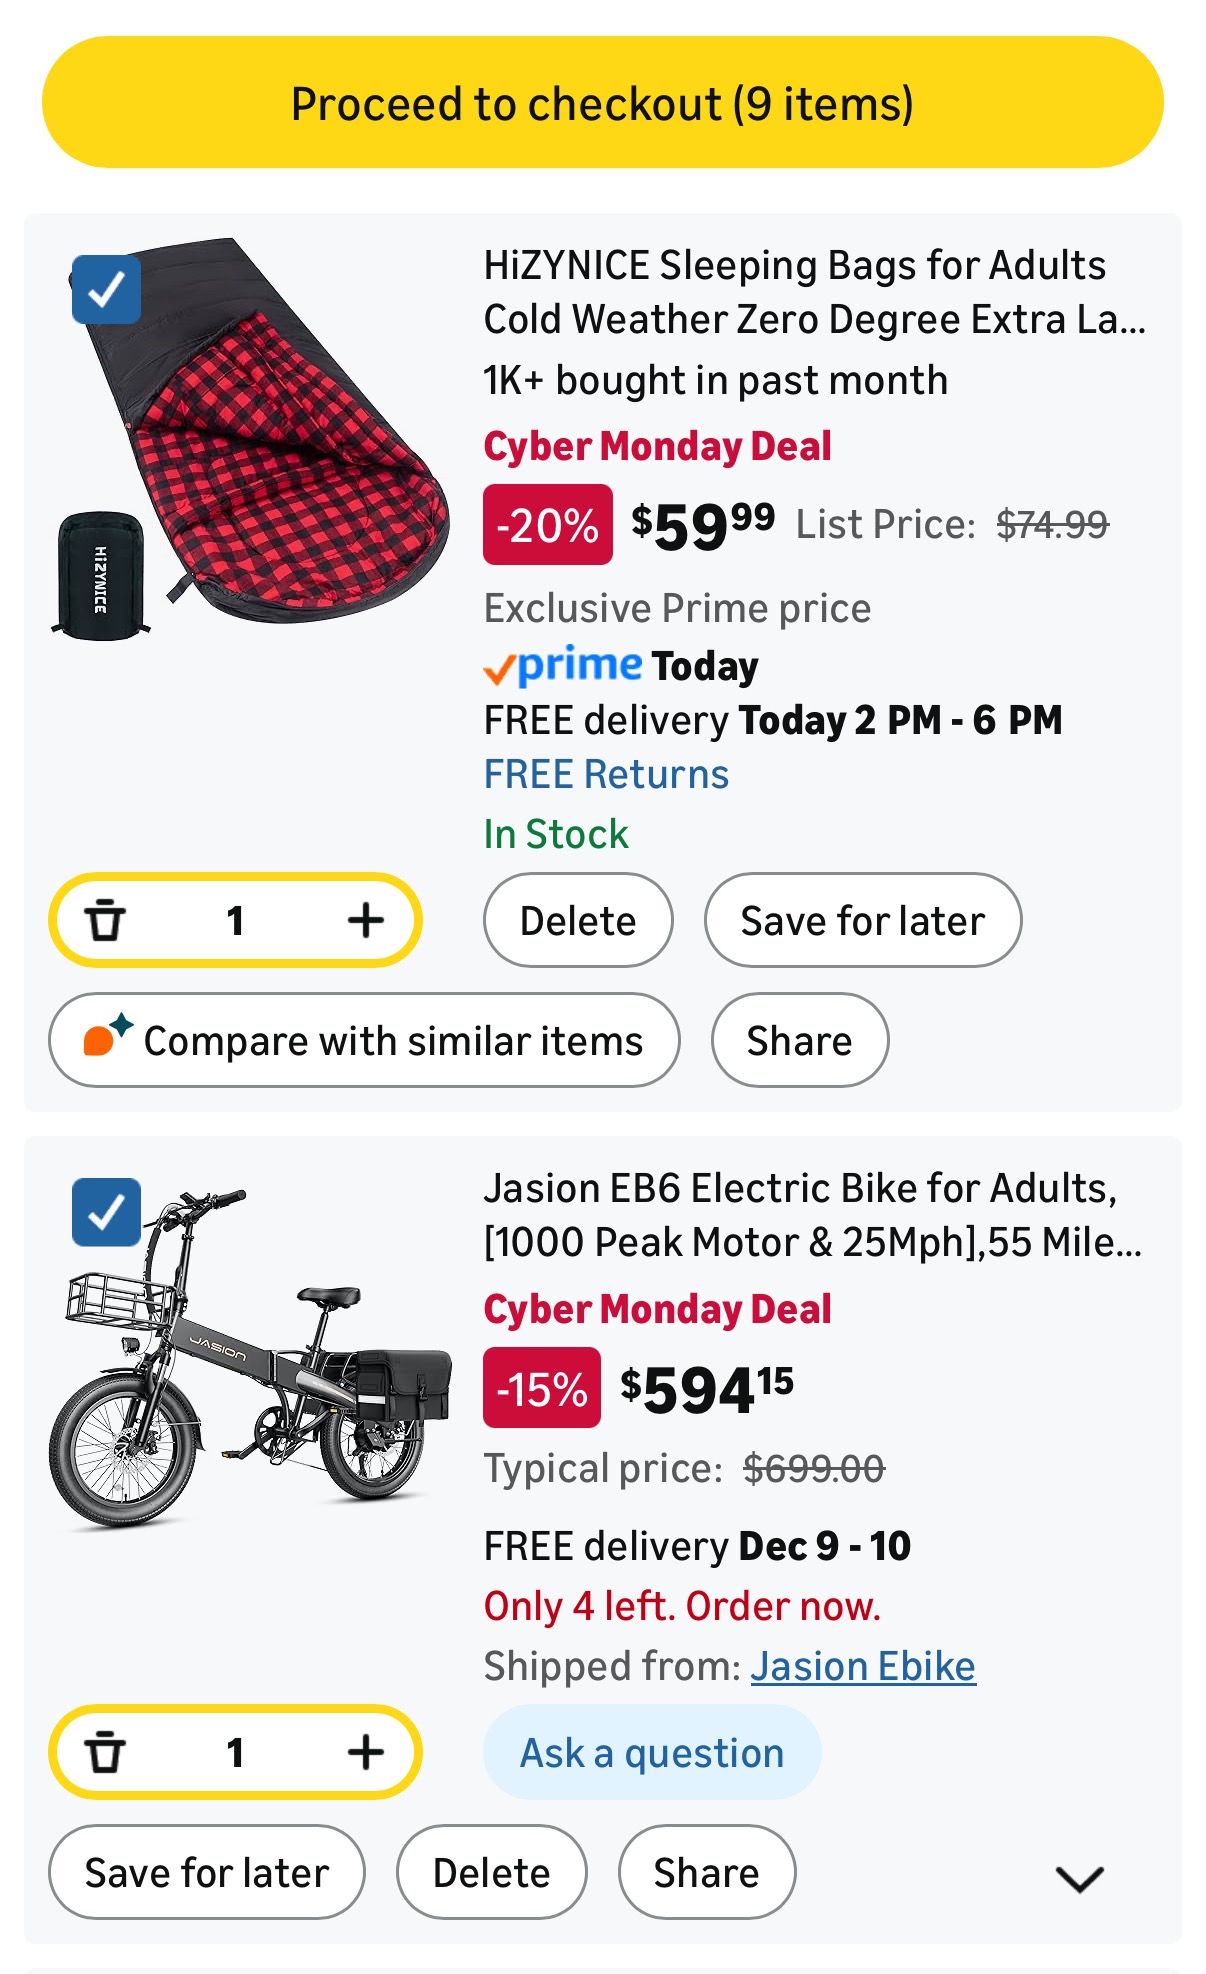Viewport: 1206px width, 1974px height.
Task: Expand more options chevron for electric bike
Action: [x=1080, y=1879]
